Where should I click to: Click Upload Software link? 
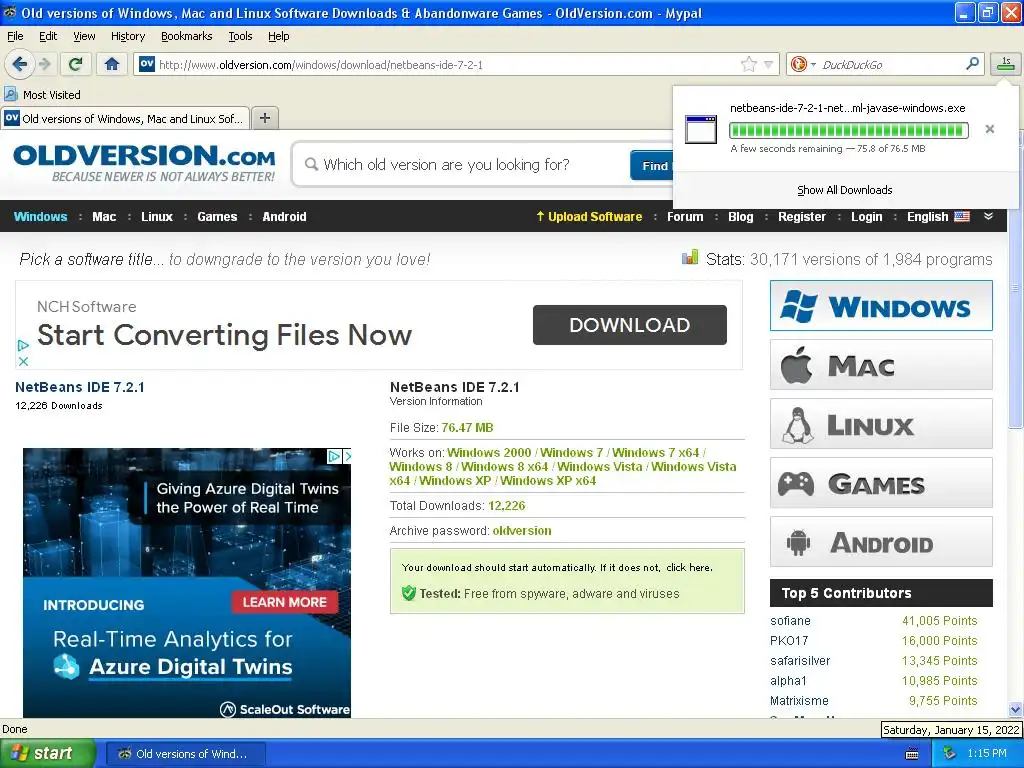[589, 217]
